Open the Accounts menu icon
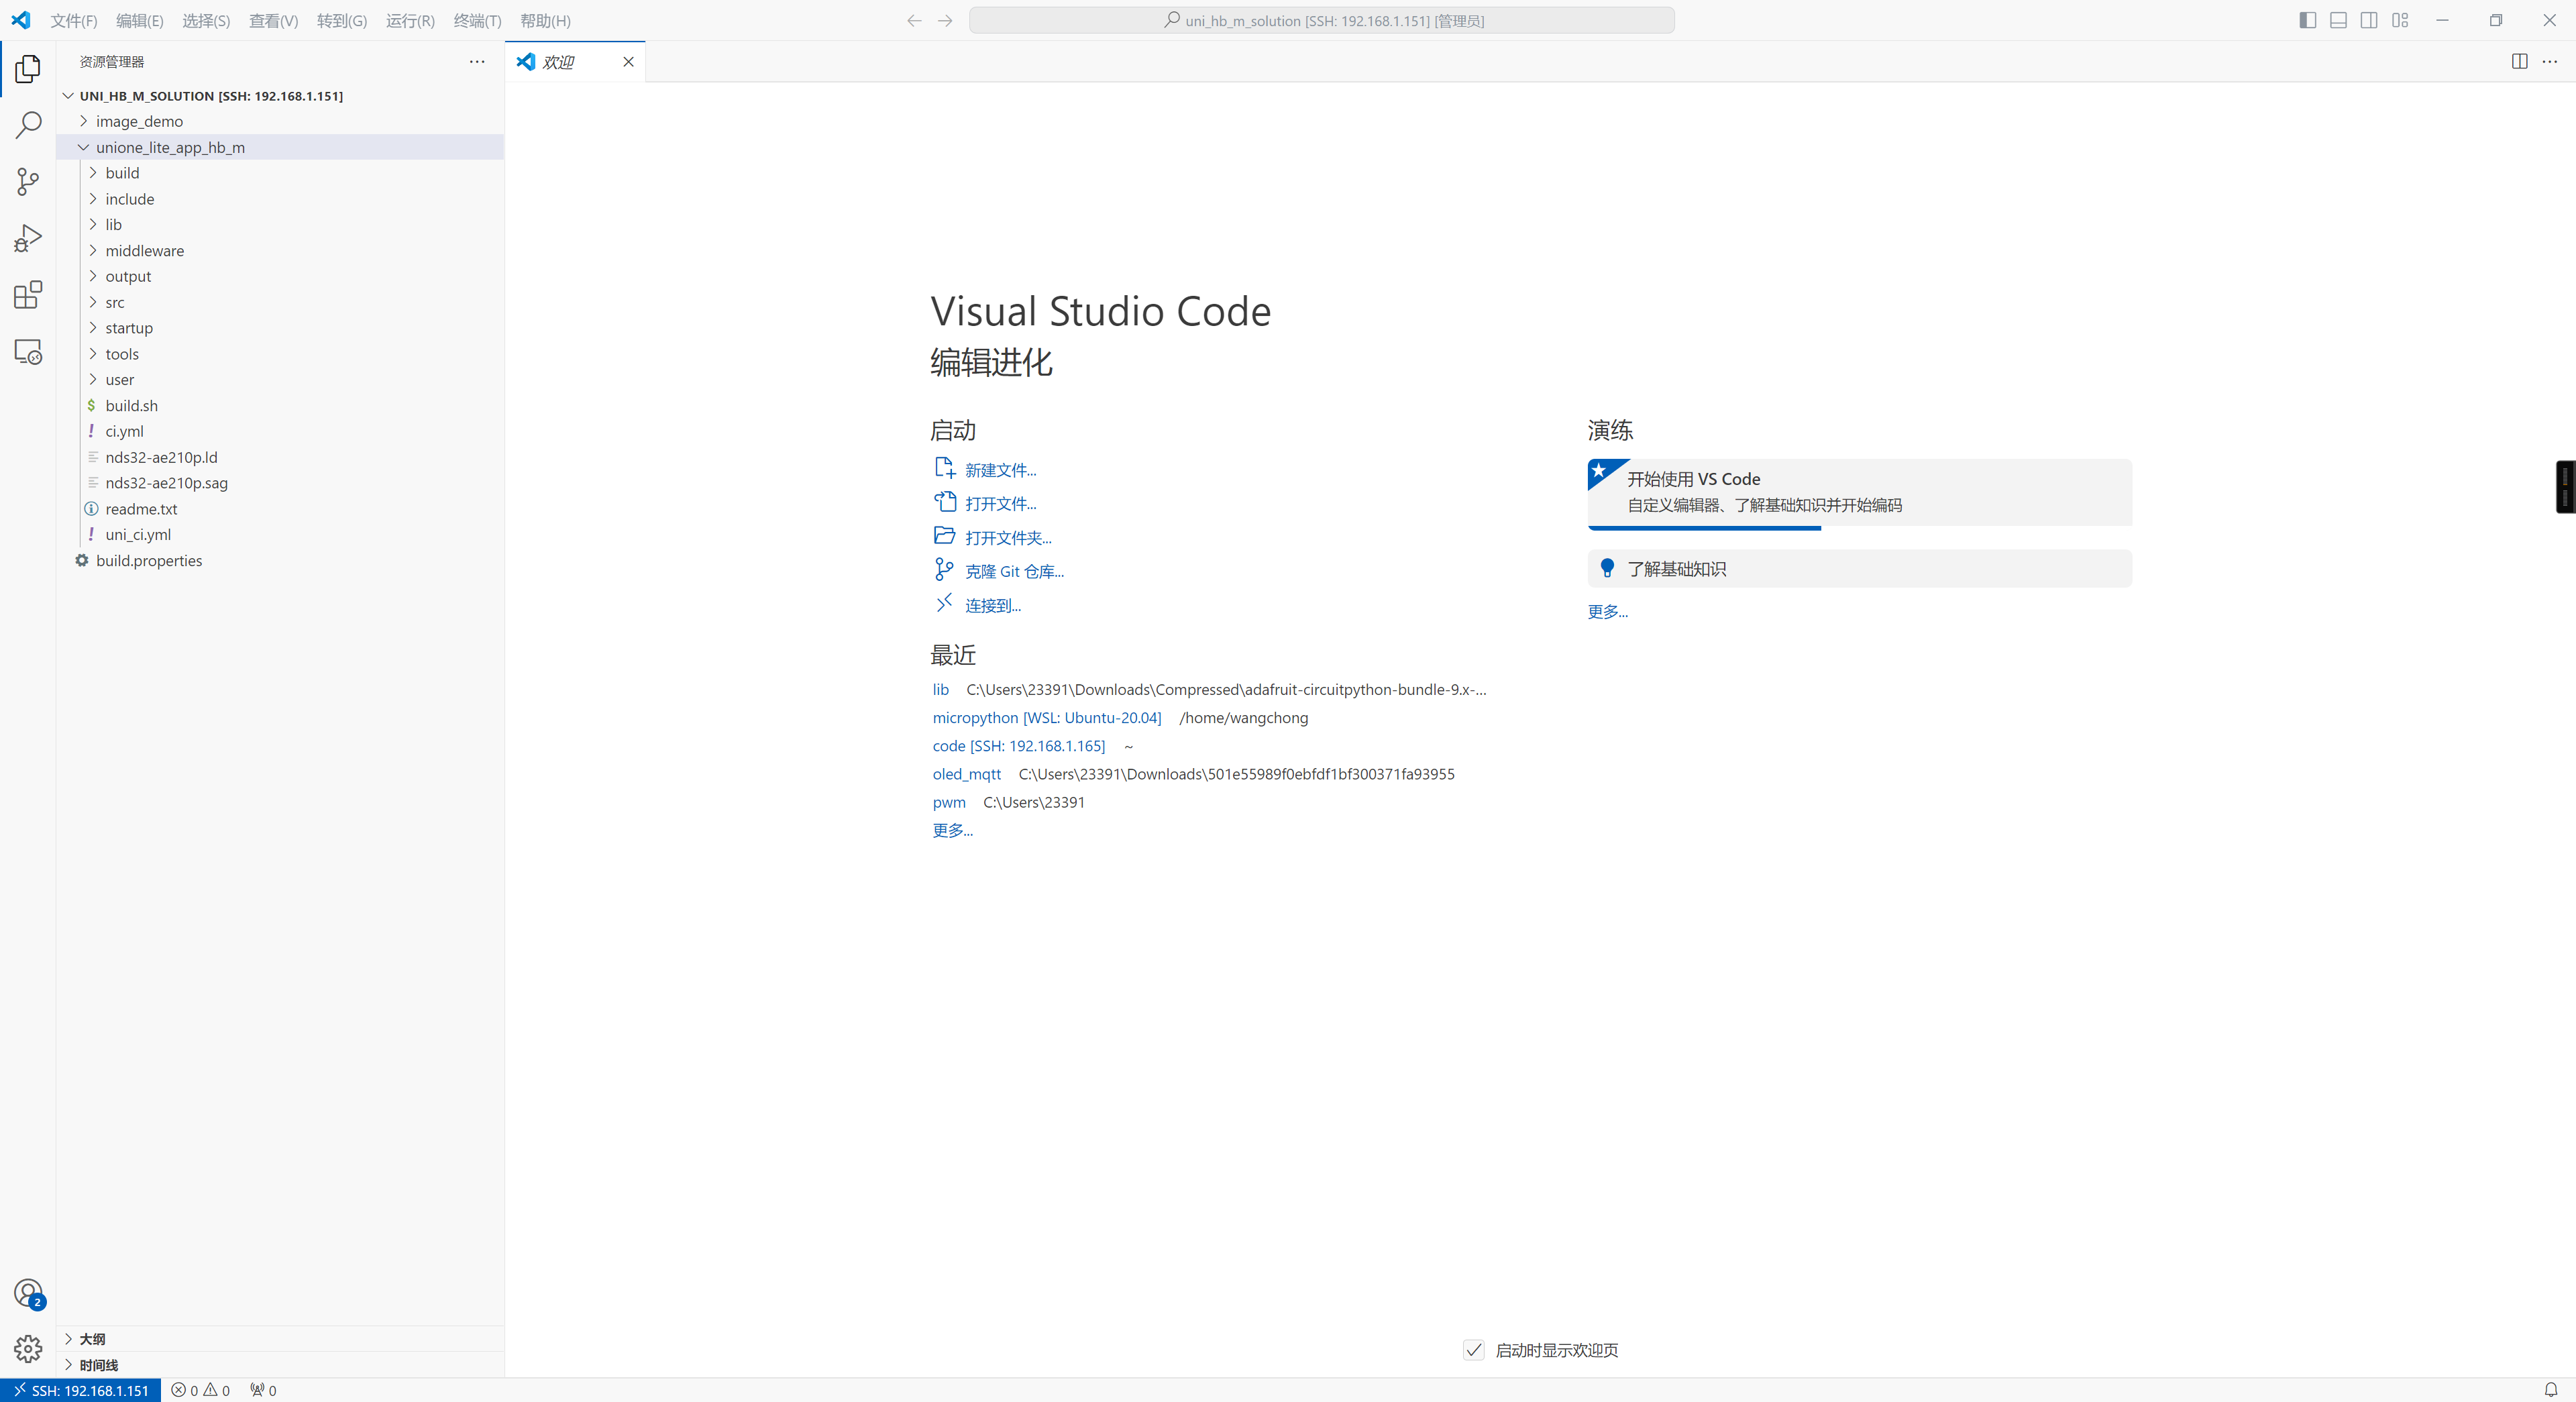This screenshot has width=2576, height=1402. coord(28,1293)
